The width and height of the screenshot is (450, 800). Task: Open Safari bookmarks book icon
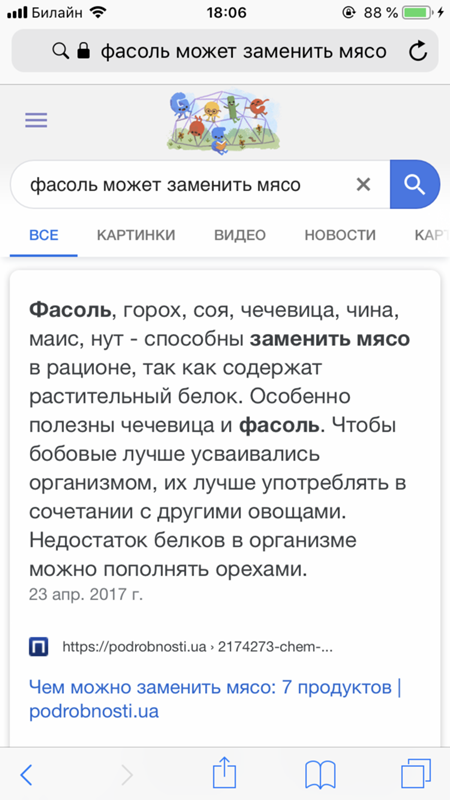click(x=320, y=775)
